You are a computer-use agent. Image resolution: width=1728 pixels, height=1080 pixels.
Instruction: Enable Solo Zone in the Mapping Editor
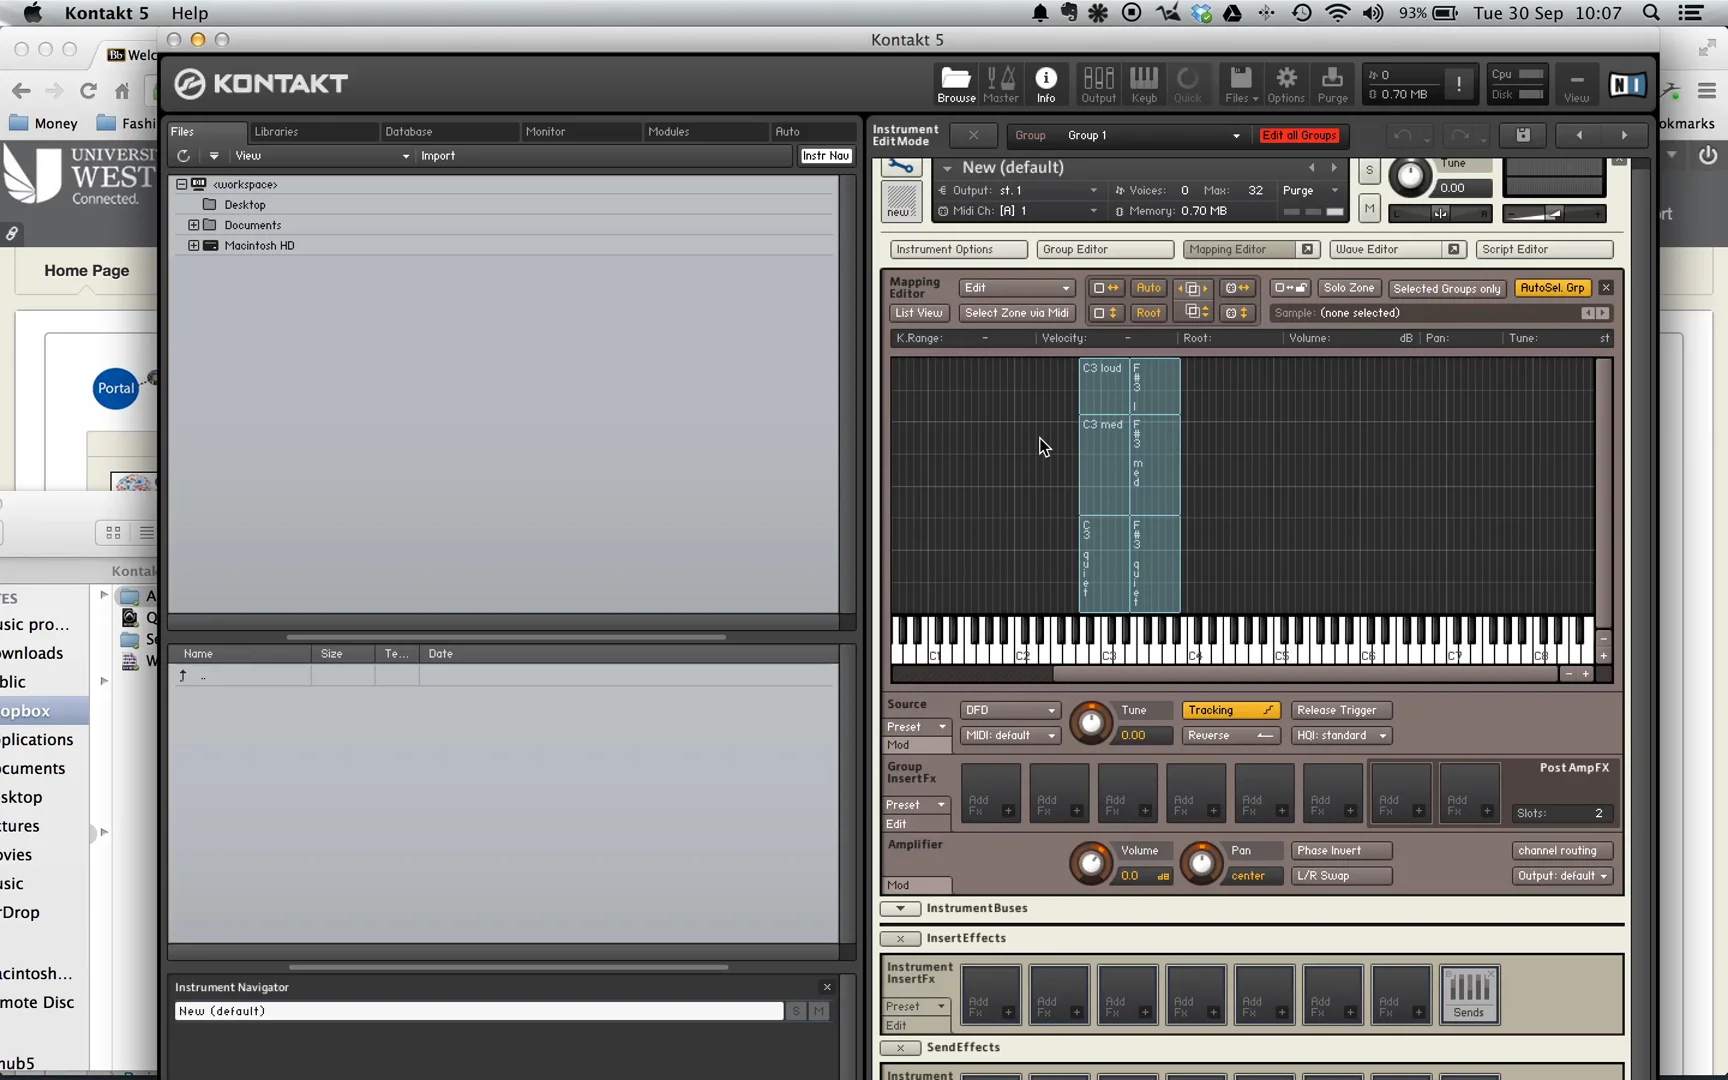tap(1348, 288)
